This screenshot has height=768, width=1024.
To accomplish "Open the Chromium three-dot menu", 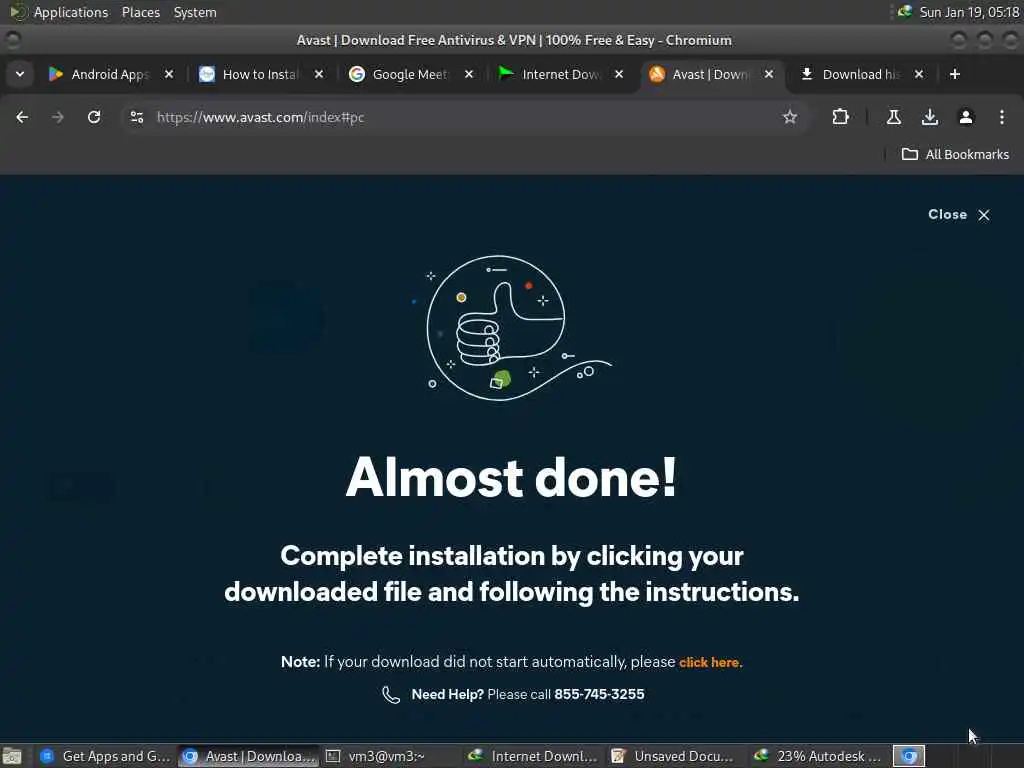I will (1002, 117).
